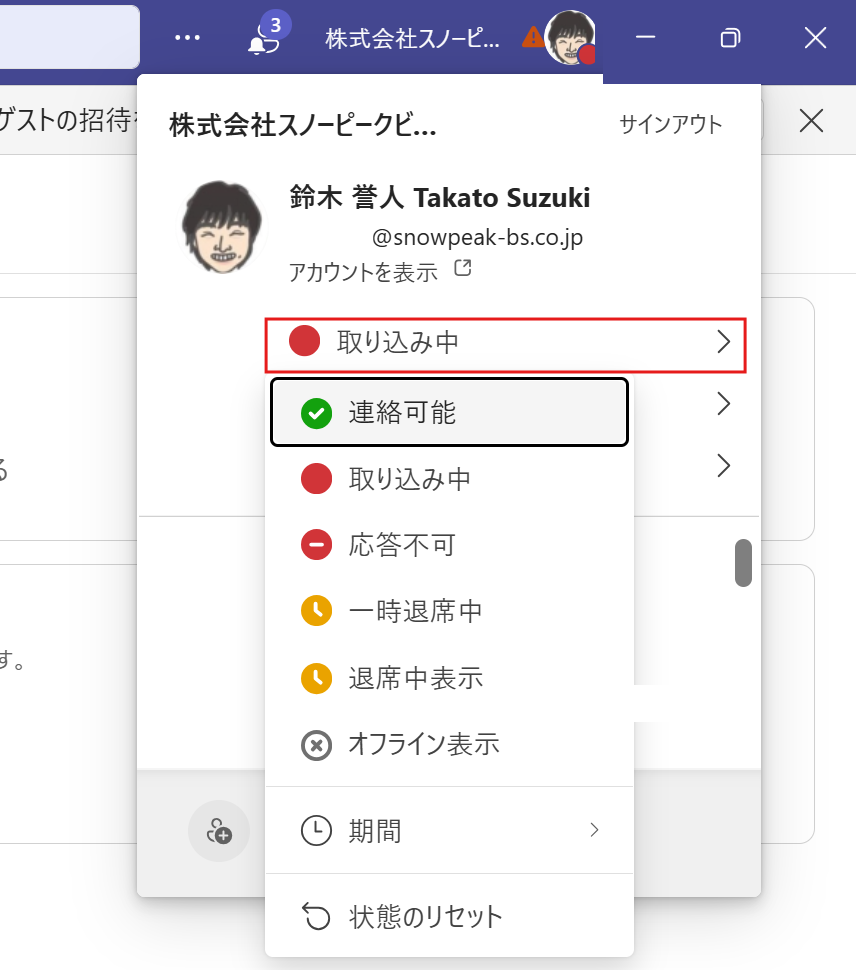This screenshot has width=856, height=970.
Task: Expand the 期間 duration submenu arrow
Action: click(595, 830)
